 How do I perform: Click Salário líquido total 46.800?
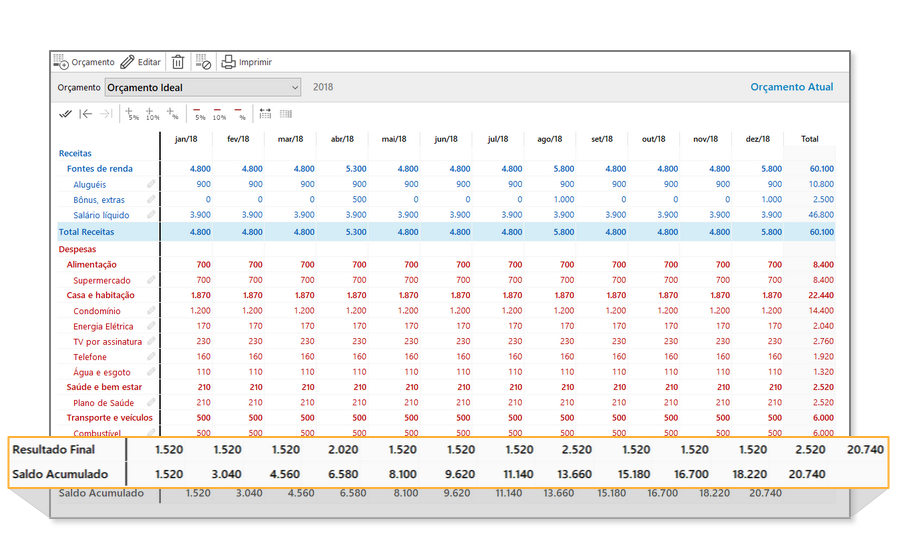pyautogui.click(x=821, y=215)
